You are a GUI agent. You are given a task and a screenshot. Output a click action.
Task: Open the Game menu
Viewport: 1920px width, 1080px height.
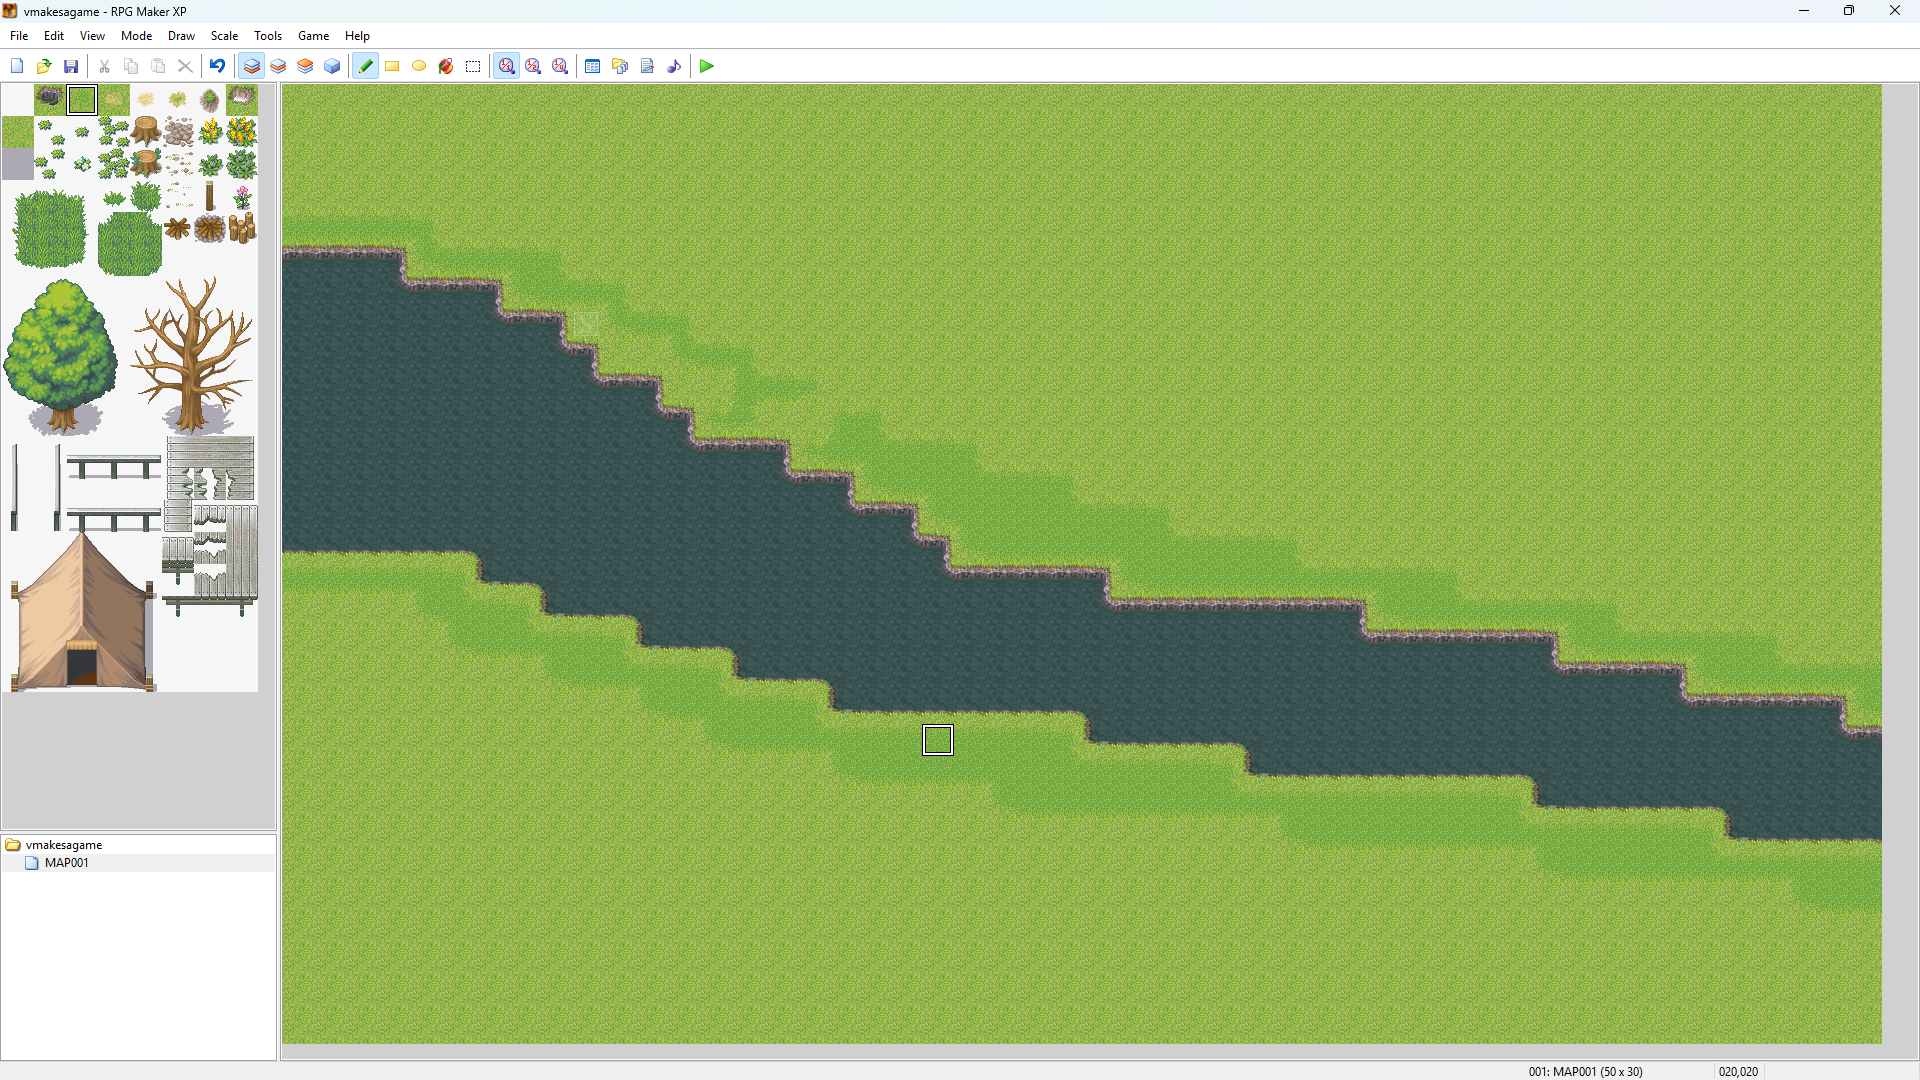[313, 35]
